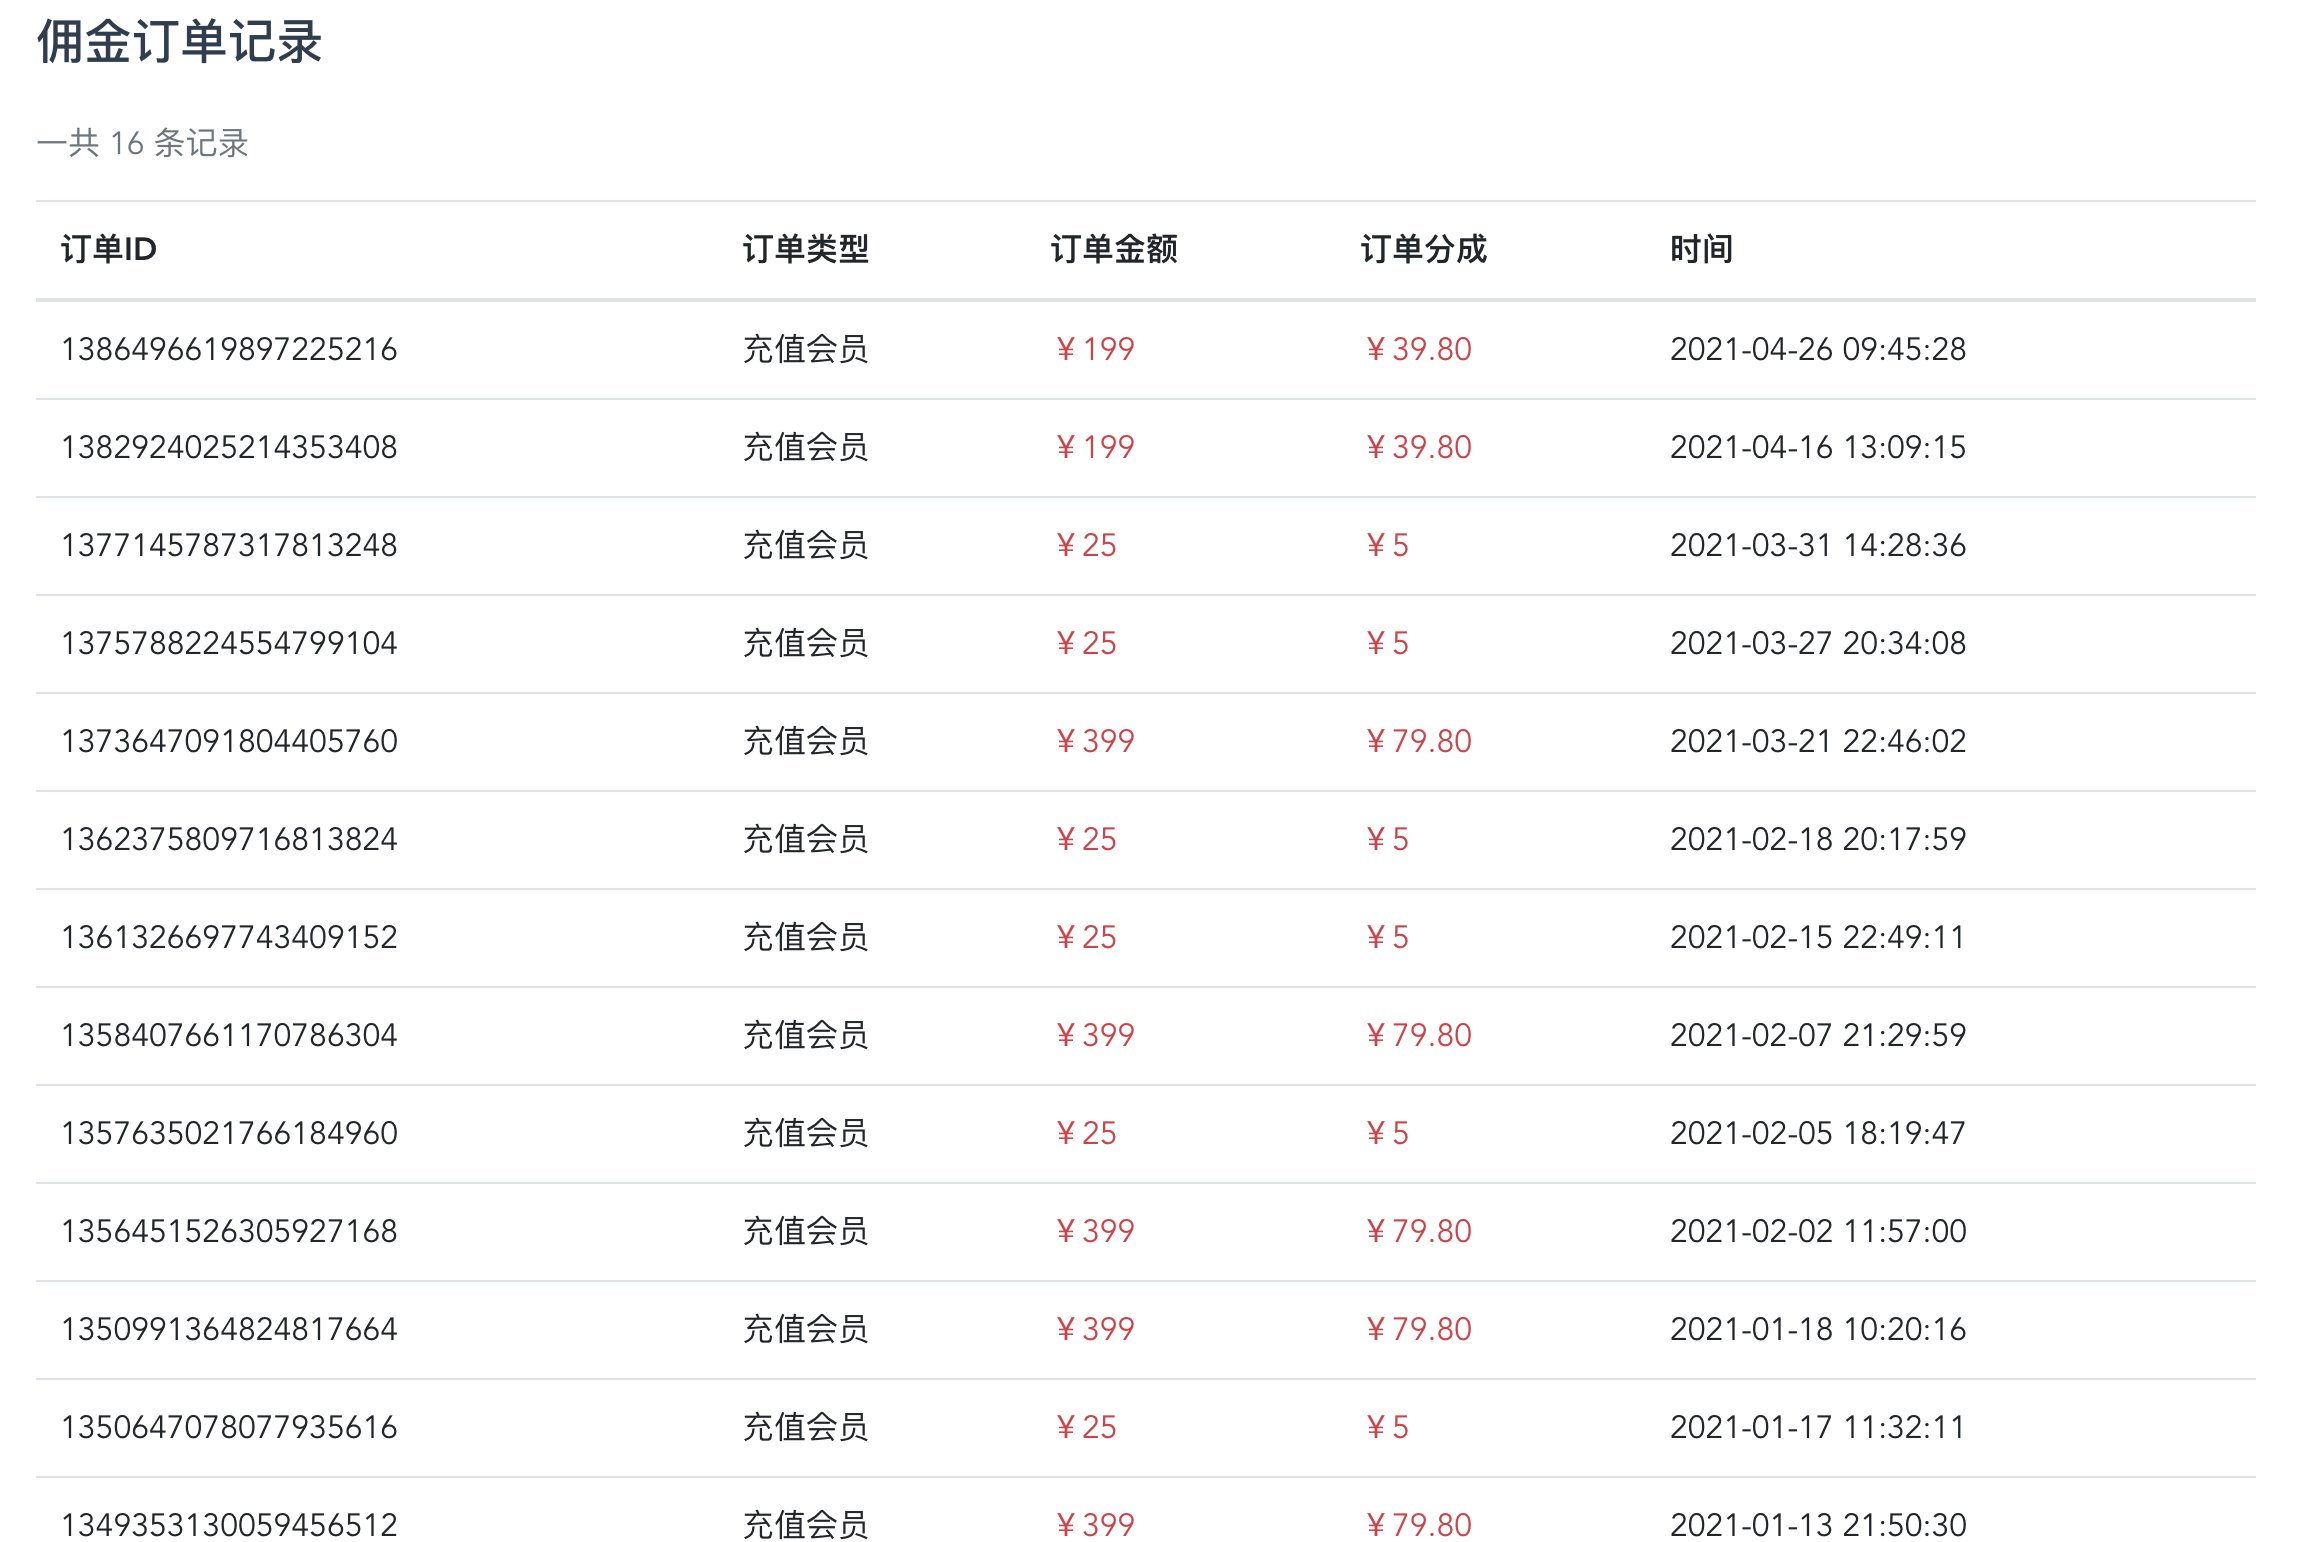The width and height of the screenshot is (2314, 1542).
Task: Select order ID 1386496619897225216
Action: point(229,349)
